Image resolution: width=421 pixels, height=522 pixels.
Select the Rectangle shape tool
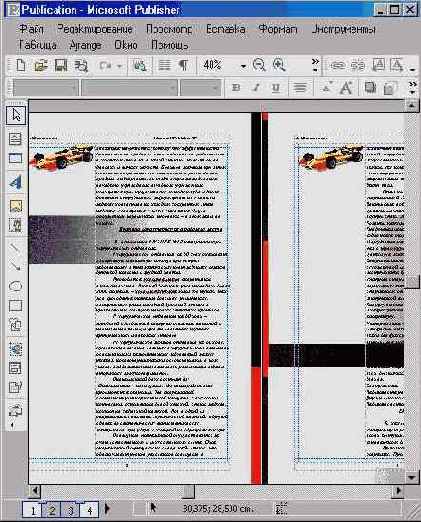[15, 305]
